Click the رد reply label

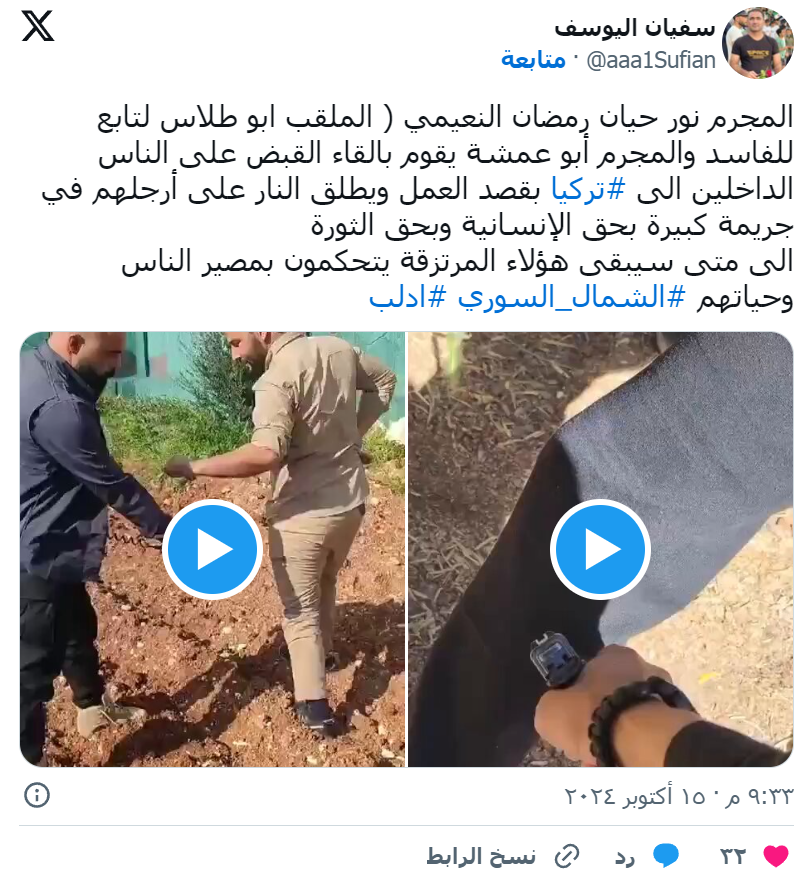tap(625, 857)
